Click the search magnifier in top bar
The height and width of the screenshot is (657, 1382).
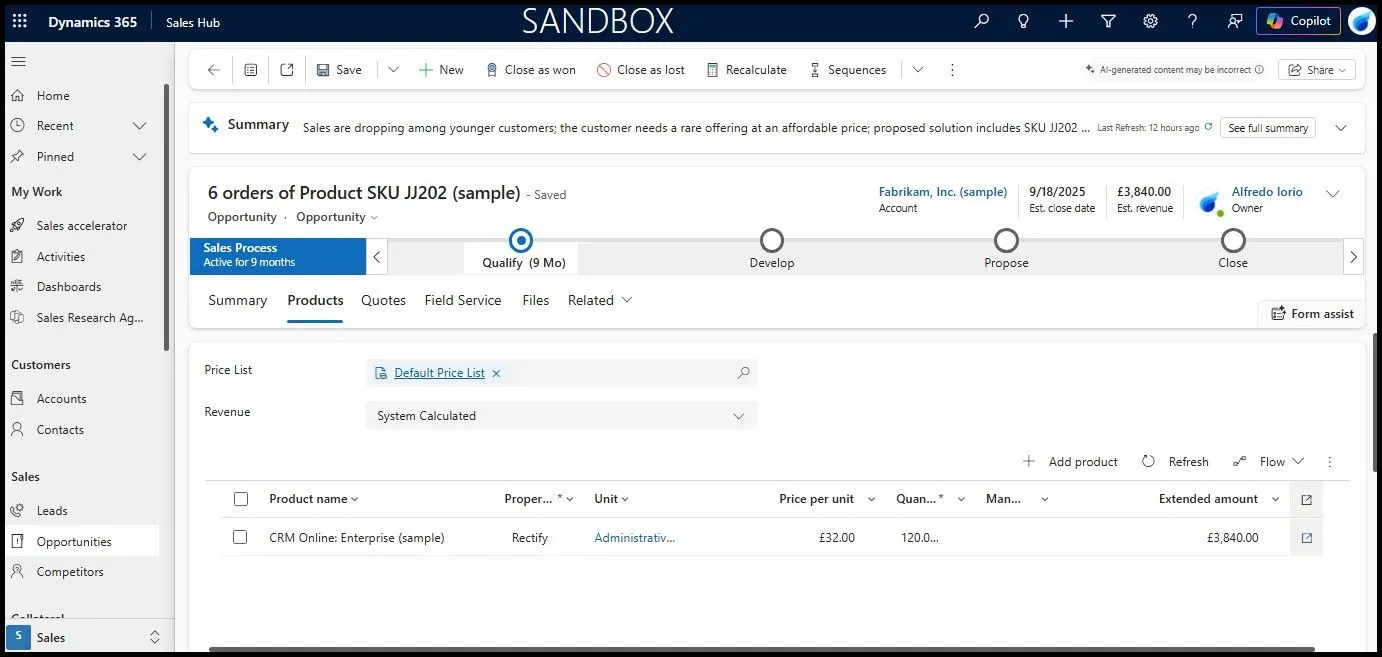point(981,21)
